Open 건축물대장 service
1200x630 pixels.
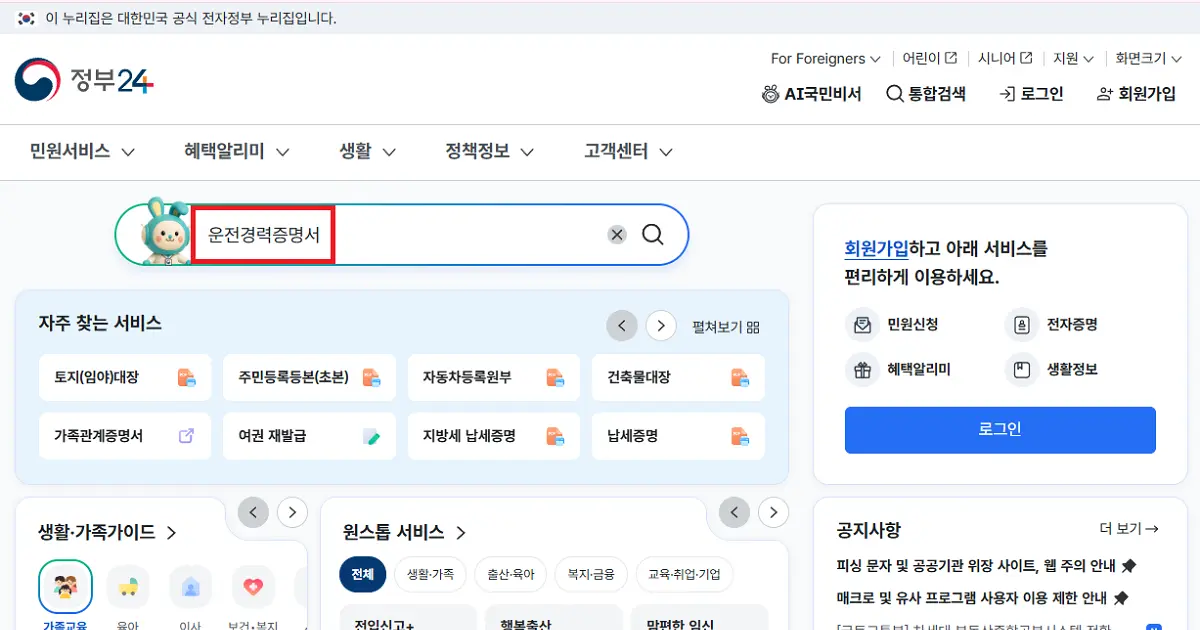click(678, 378)
